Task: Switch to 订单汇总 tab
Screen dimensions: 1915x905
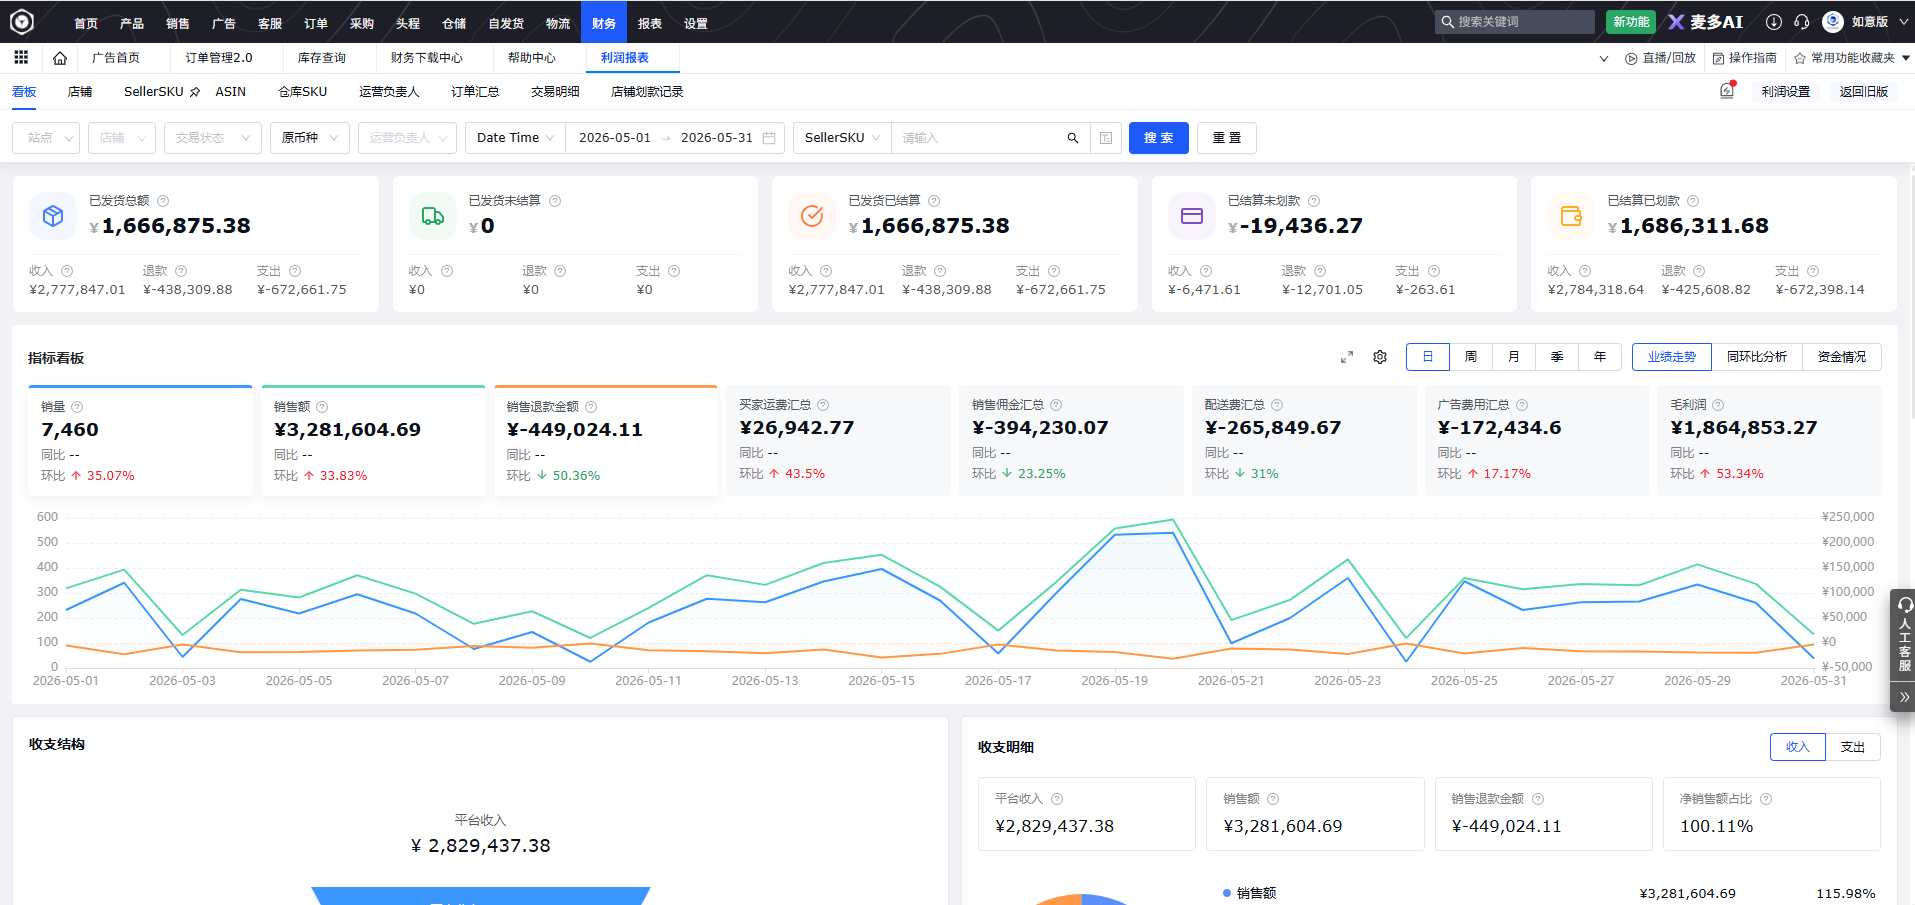Action: (475, 91)
